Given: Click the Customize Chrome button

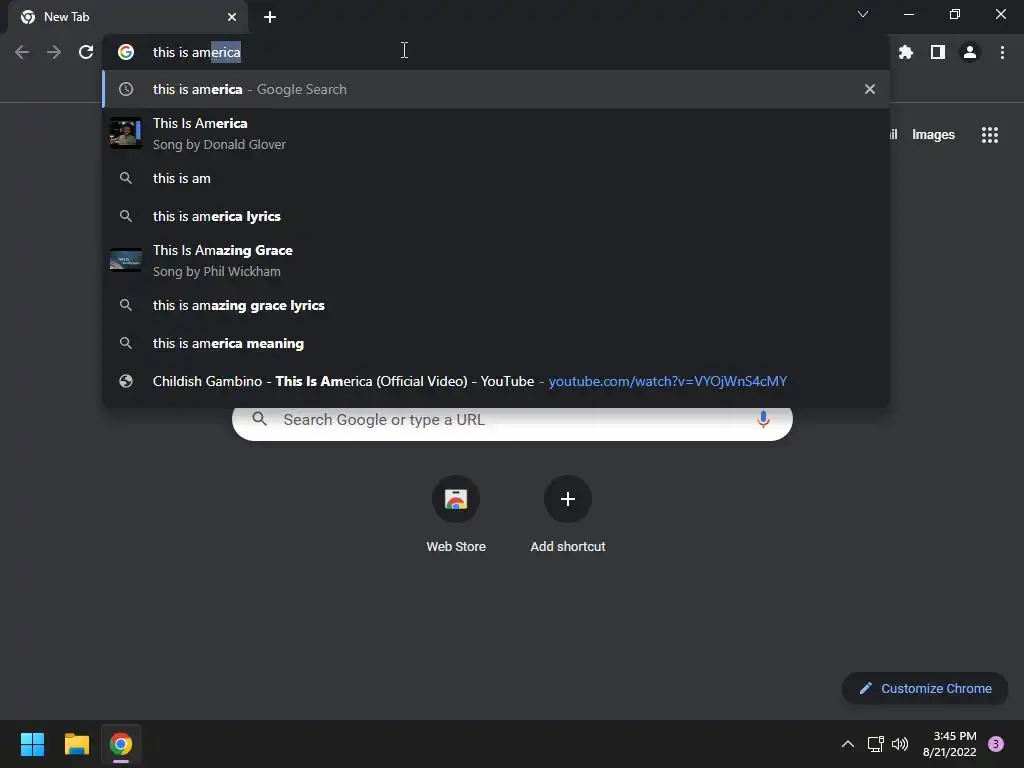Looking at the screenshot, I should tap(925, 688).
